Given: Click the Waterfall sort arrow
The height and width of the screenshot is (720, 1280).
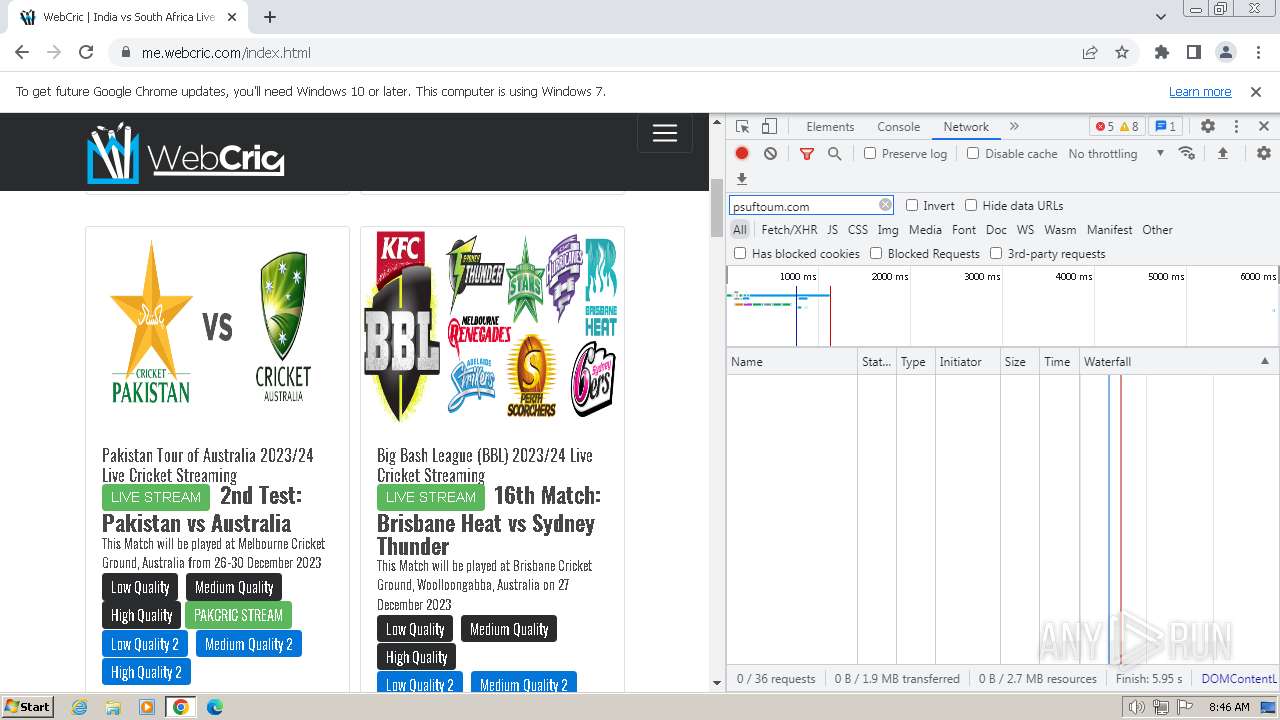Looking at the screenshot, I should point(1264,361).
